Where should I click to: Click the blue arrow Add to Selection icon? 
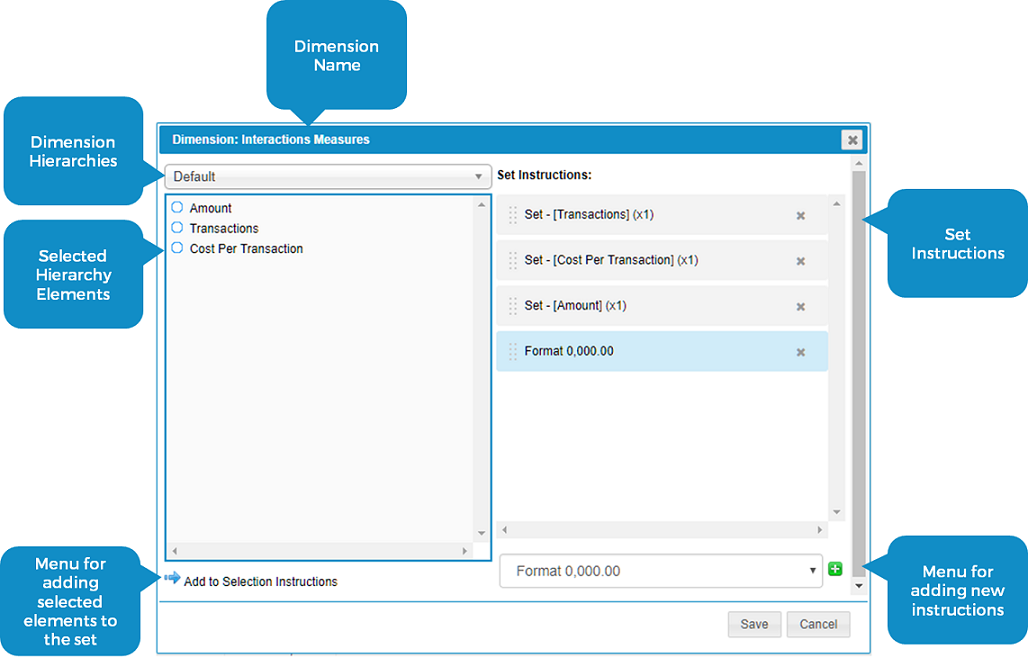click(x=172, y=578)
